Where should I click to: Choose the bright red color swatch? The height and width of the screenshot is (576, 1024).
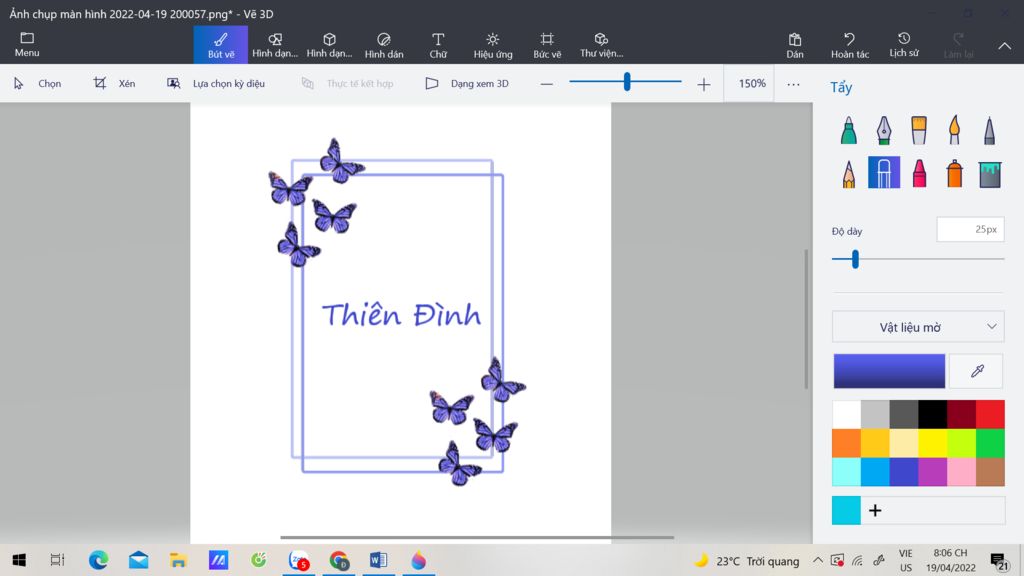pyautogui.click(x=990, y=415)
